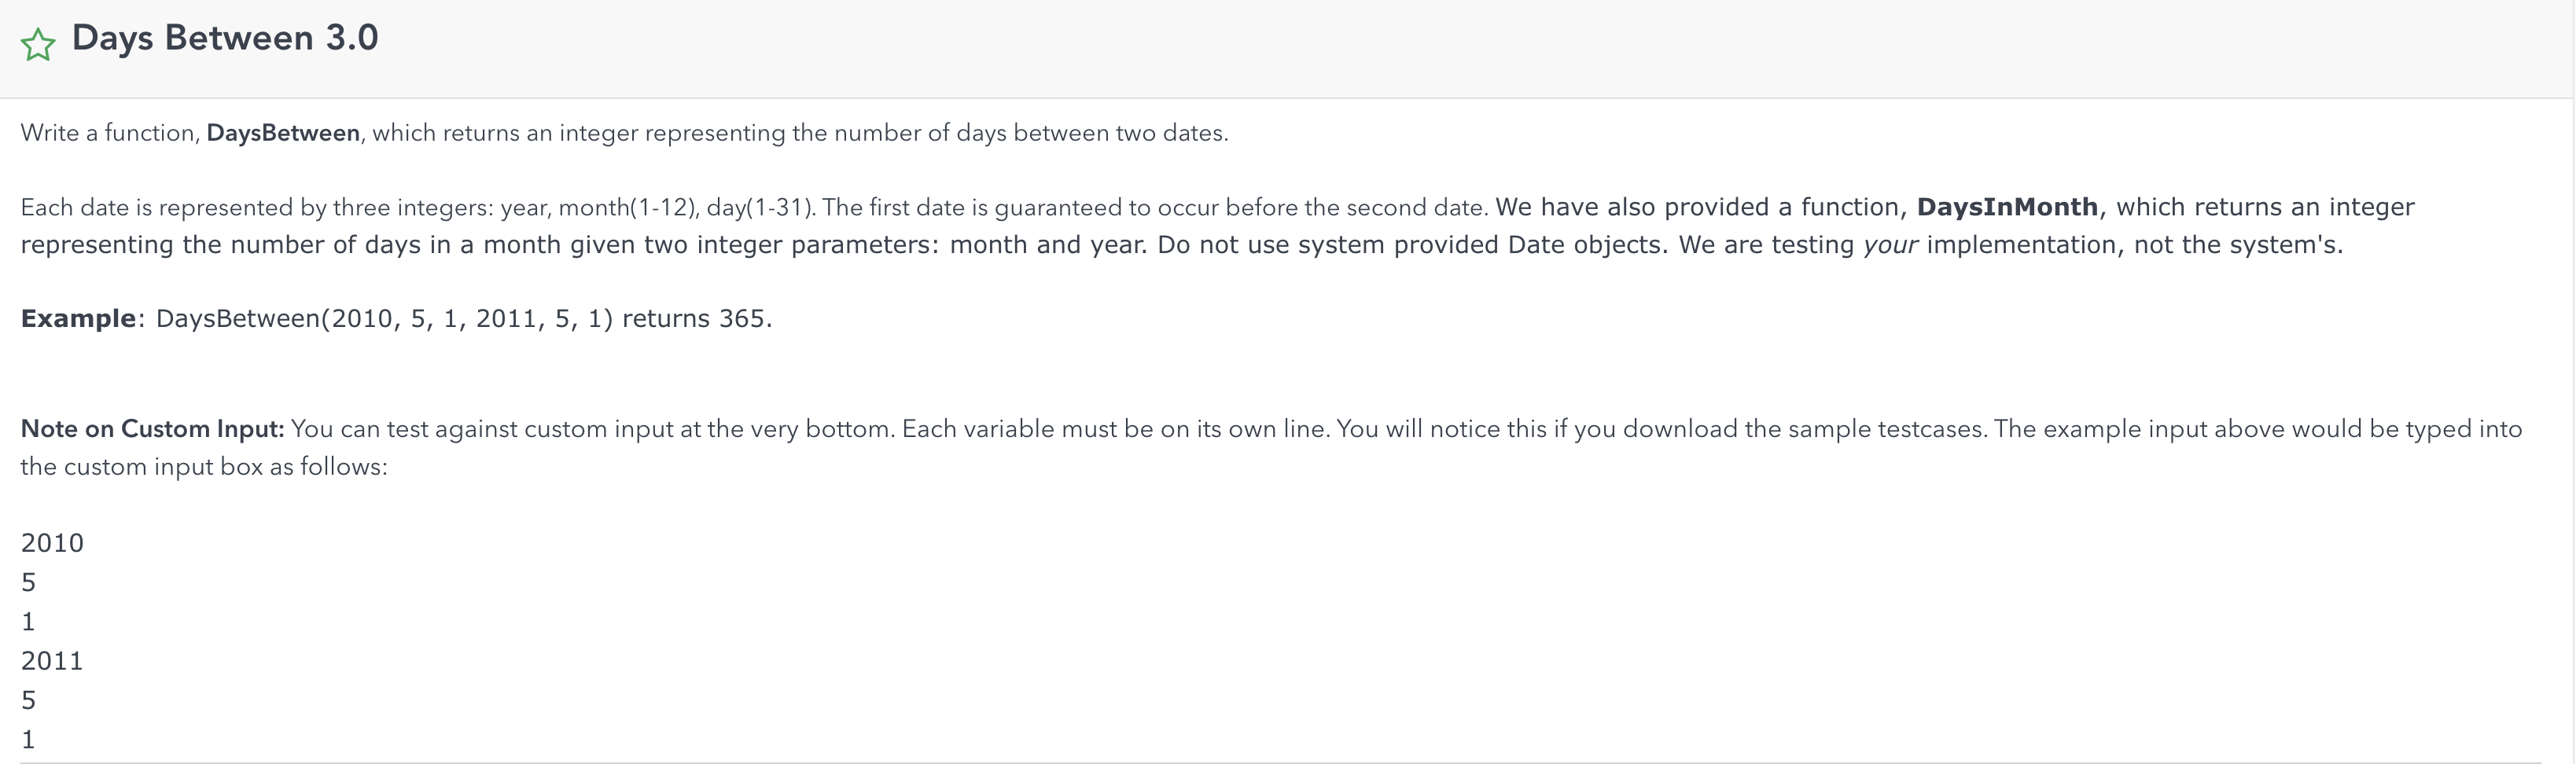
Task: Click the '2010' sample input line
Action: pyautogui.click(x=52, y=543)
